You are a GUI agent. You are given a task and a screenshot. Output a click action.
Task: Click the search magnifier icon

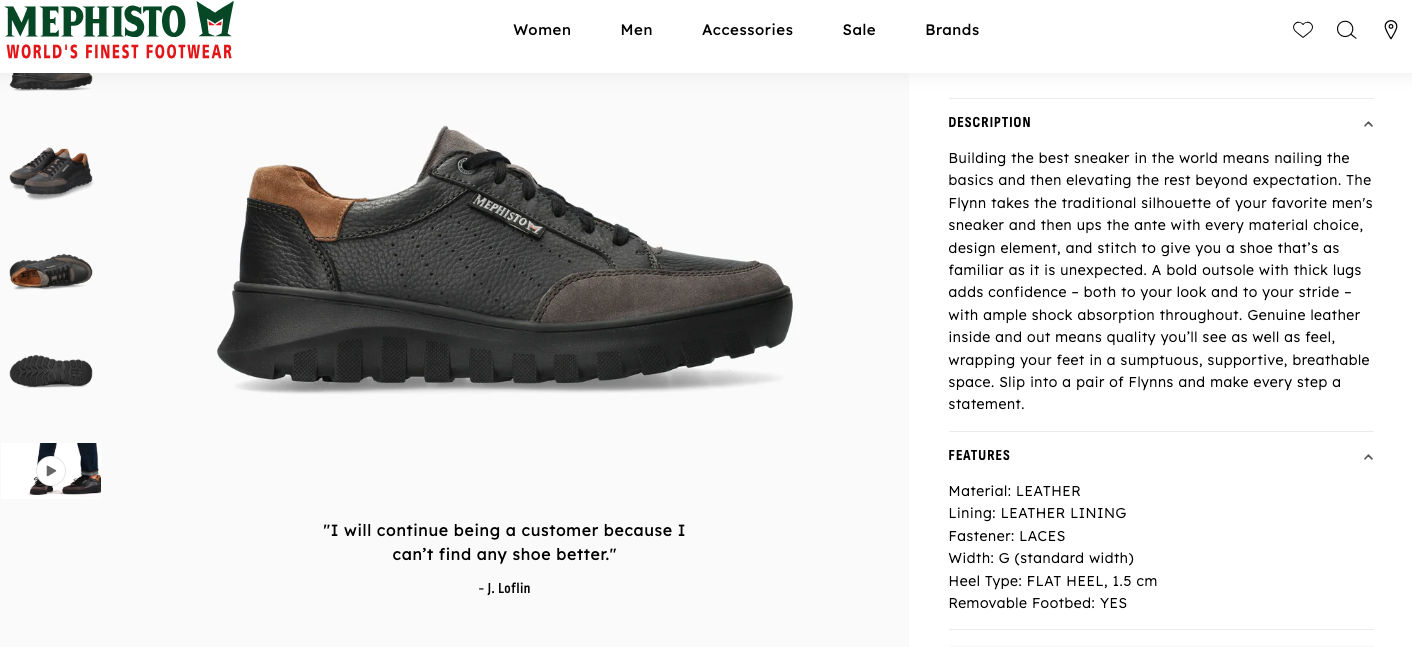1346,30
